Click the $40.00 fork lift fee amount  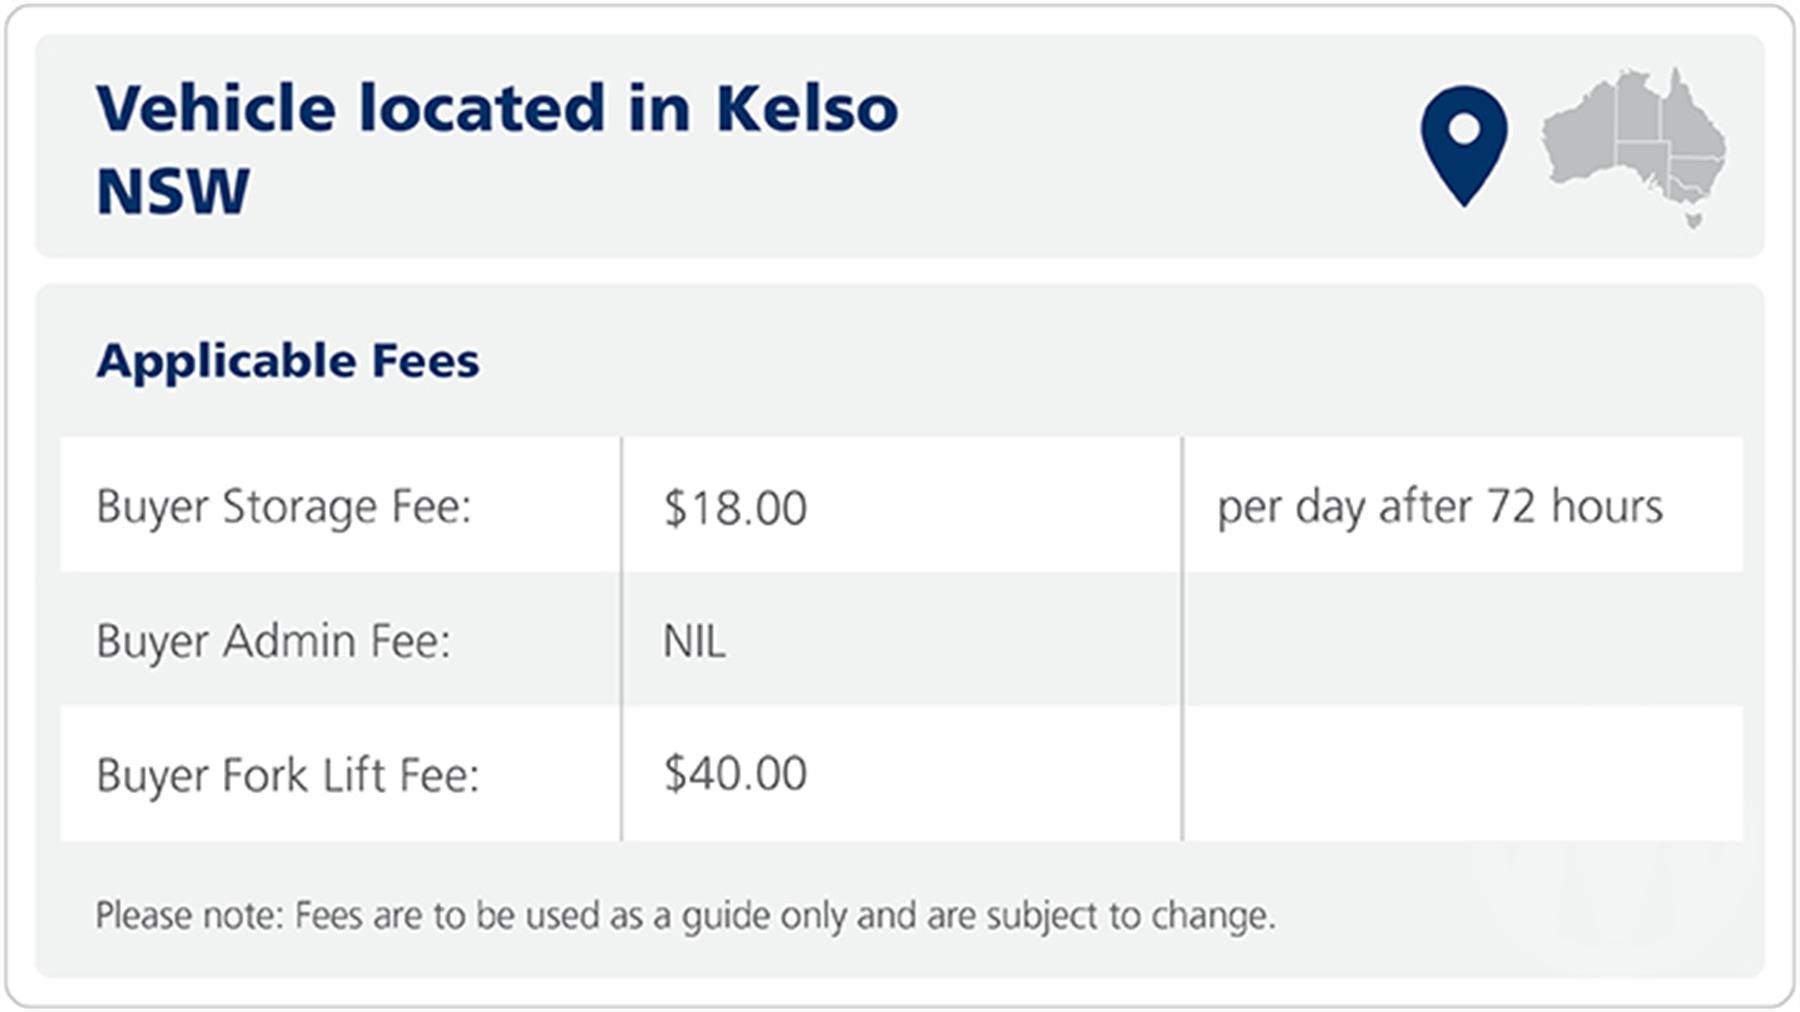[x=735, y=774]
